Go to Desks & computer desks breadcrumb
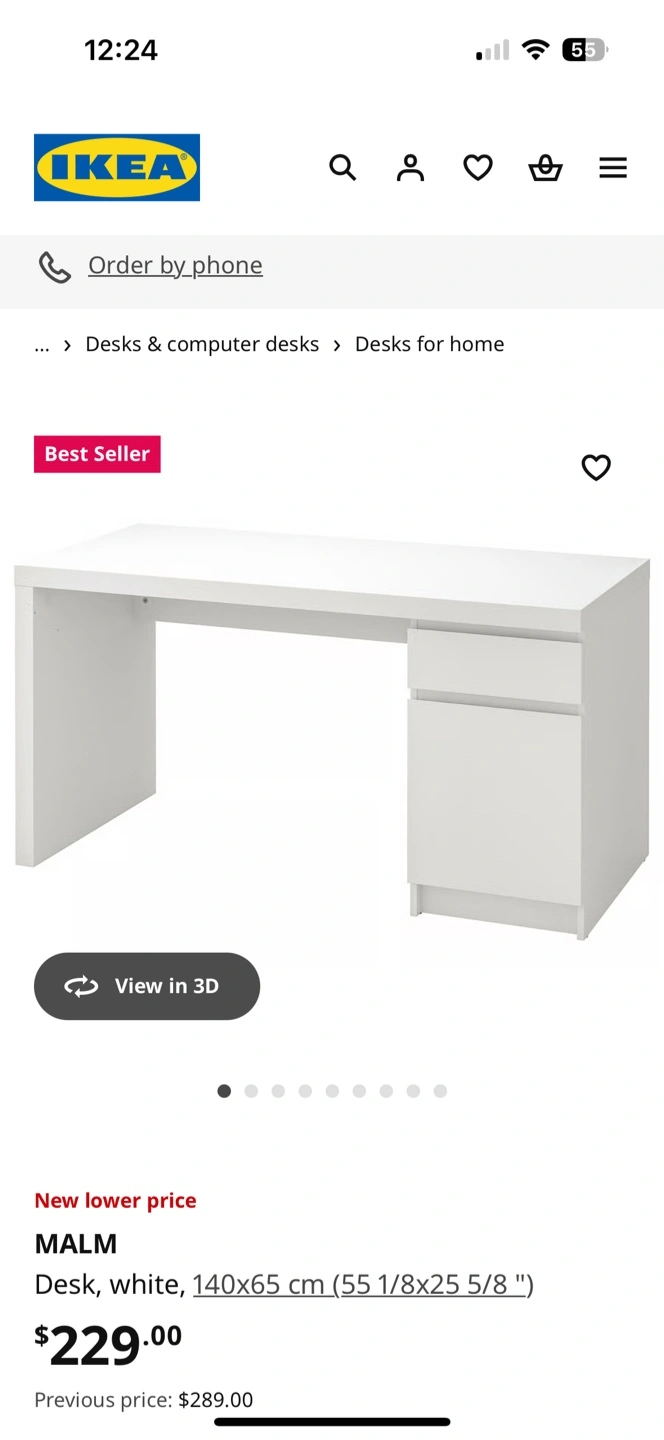 click(202, 344)
